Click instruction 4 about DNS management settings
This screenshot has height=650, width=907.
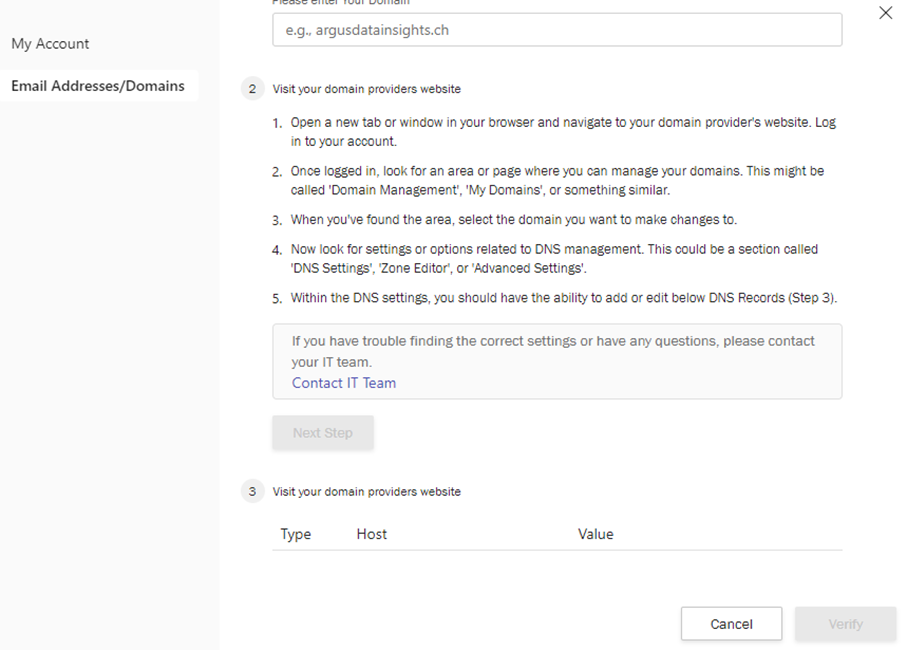click(554, 258)
